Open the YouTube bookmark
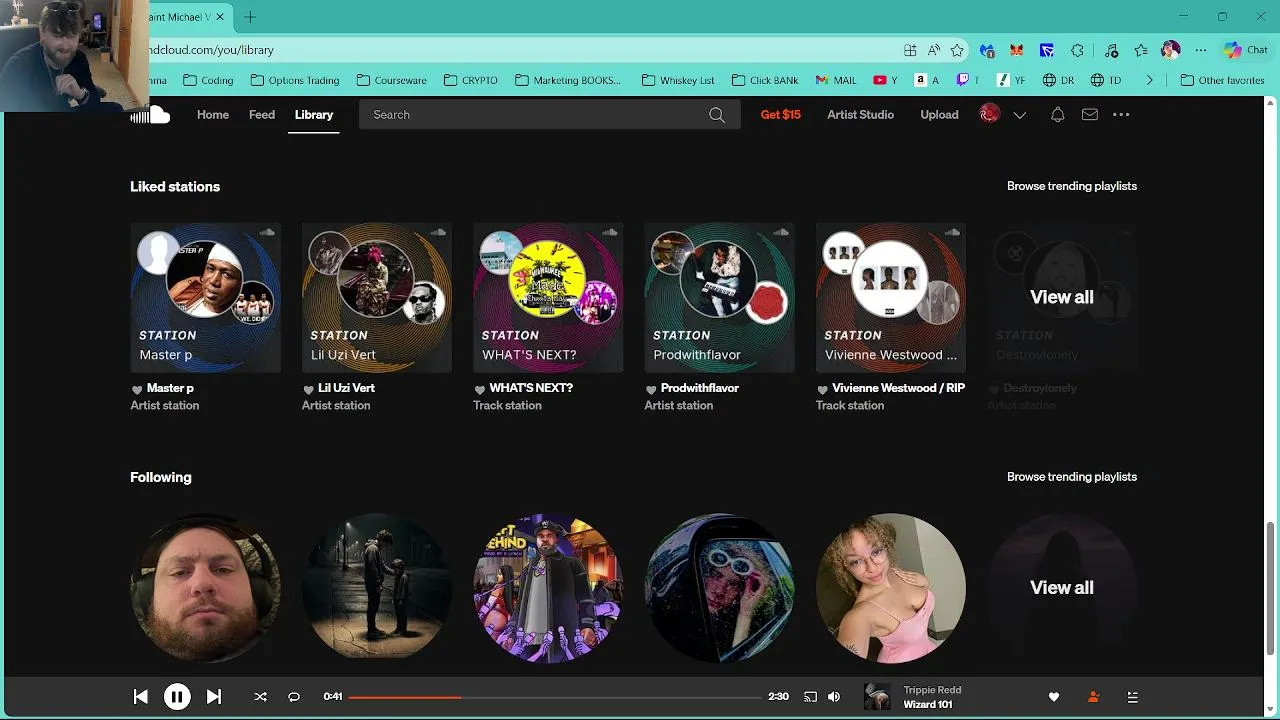Viewport: 1280px width, 720px height. point(885,80)
